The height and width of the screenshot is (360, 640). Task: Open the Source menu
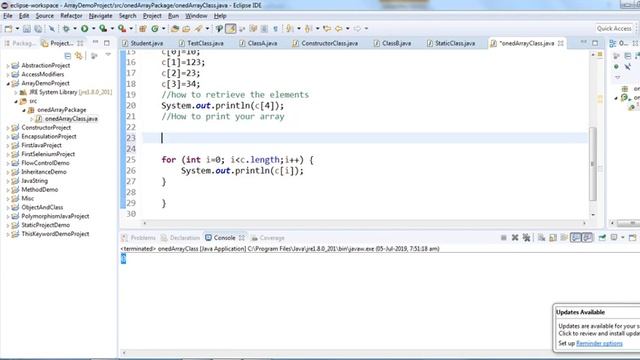[44, 16]
